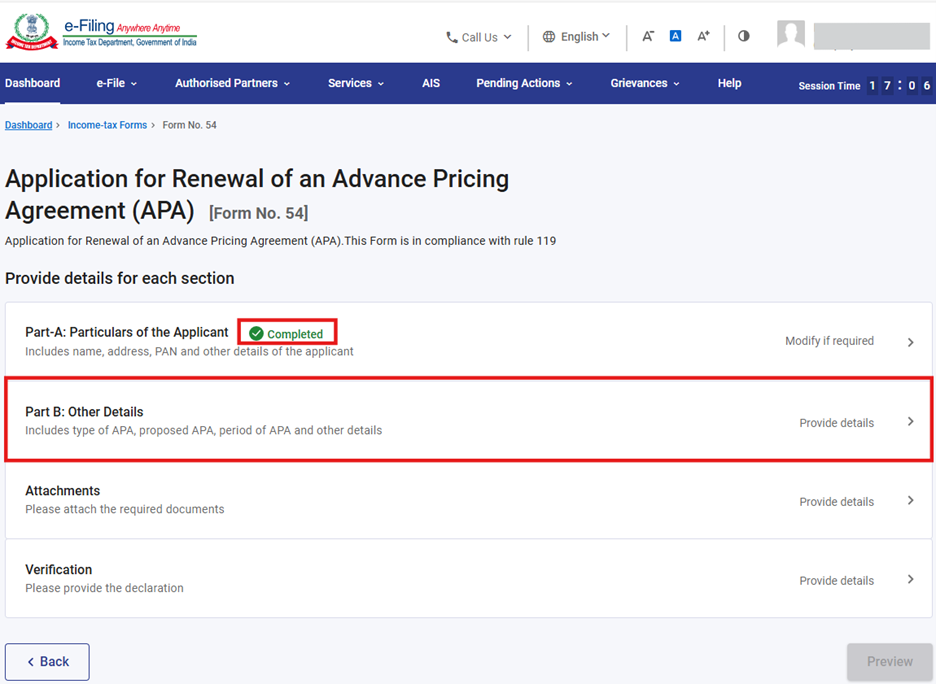Expand the Pending Actions menu
936x684 pixels.
(524, 84)
